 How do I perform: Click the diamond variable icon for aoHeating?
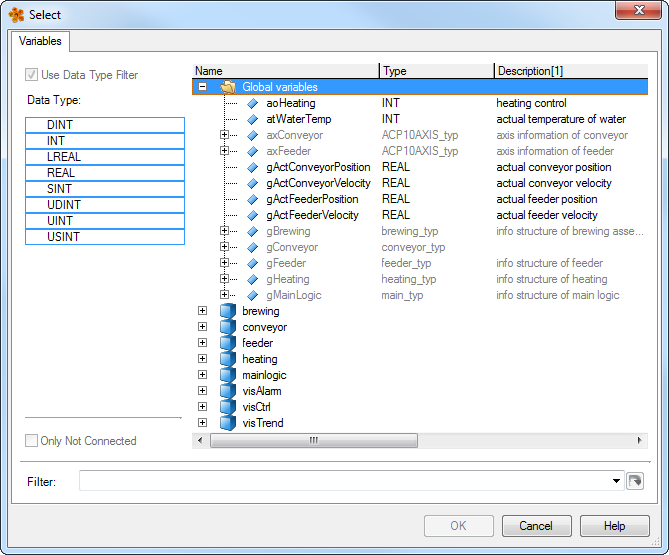coord(253,103)
